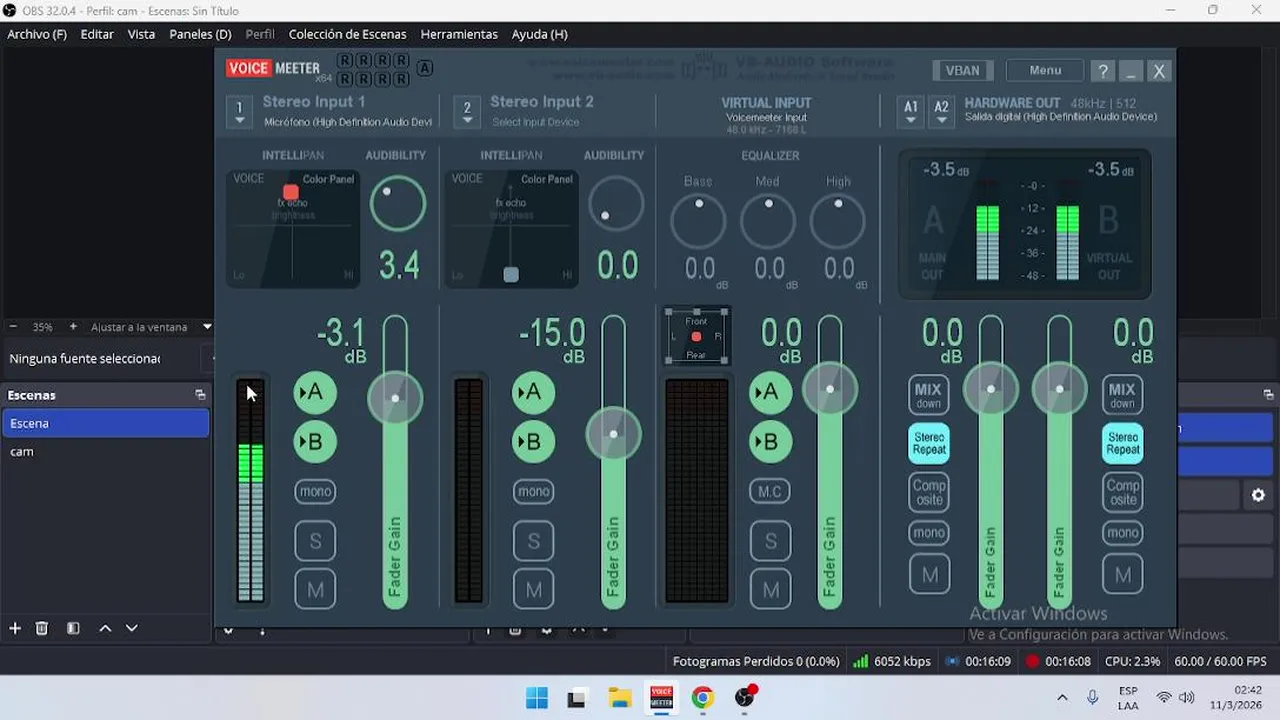Open OBS Editar menu
The width and height of the screenshot is (1280, 720).
click(97, 34)
